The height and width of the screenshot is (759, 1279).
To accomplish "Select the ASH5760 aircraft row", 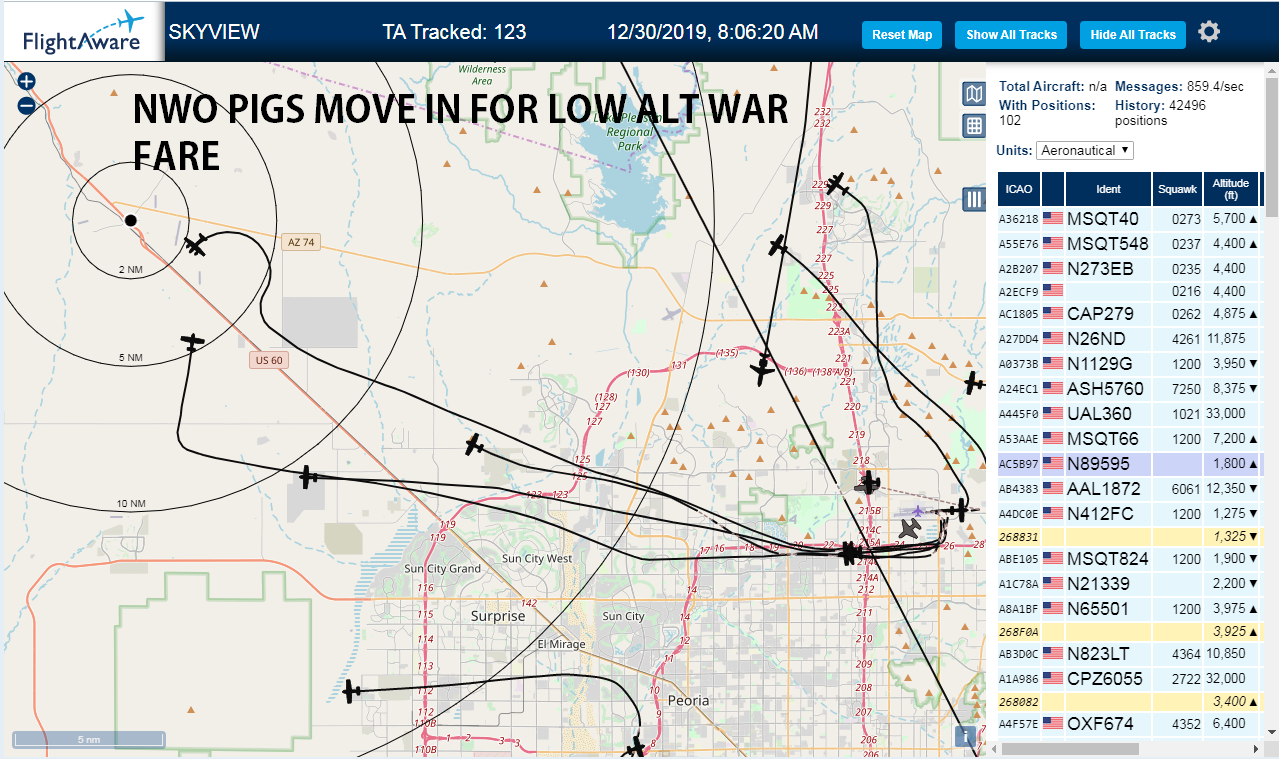I will pyautogui.click(x=1130, y=388).
